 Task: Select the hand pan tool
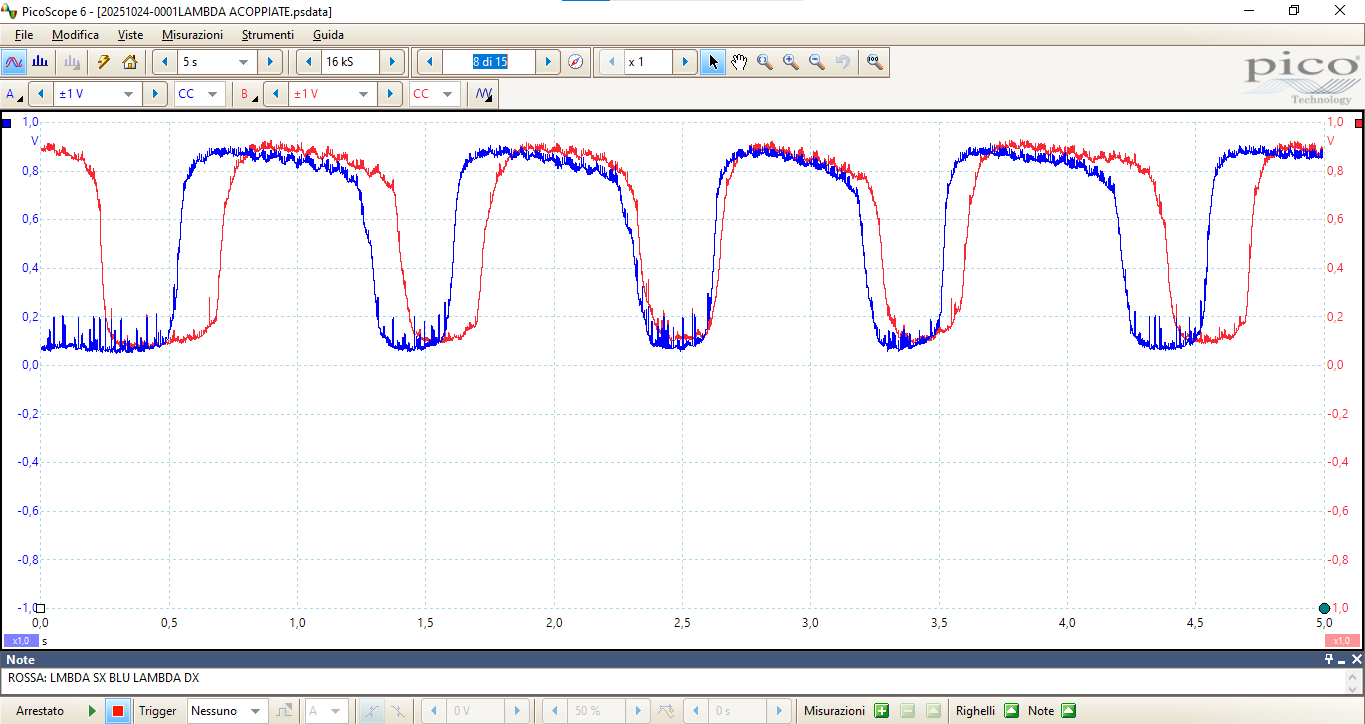(738, 62)
